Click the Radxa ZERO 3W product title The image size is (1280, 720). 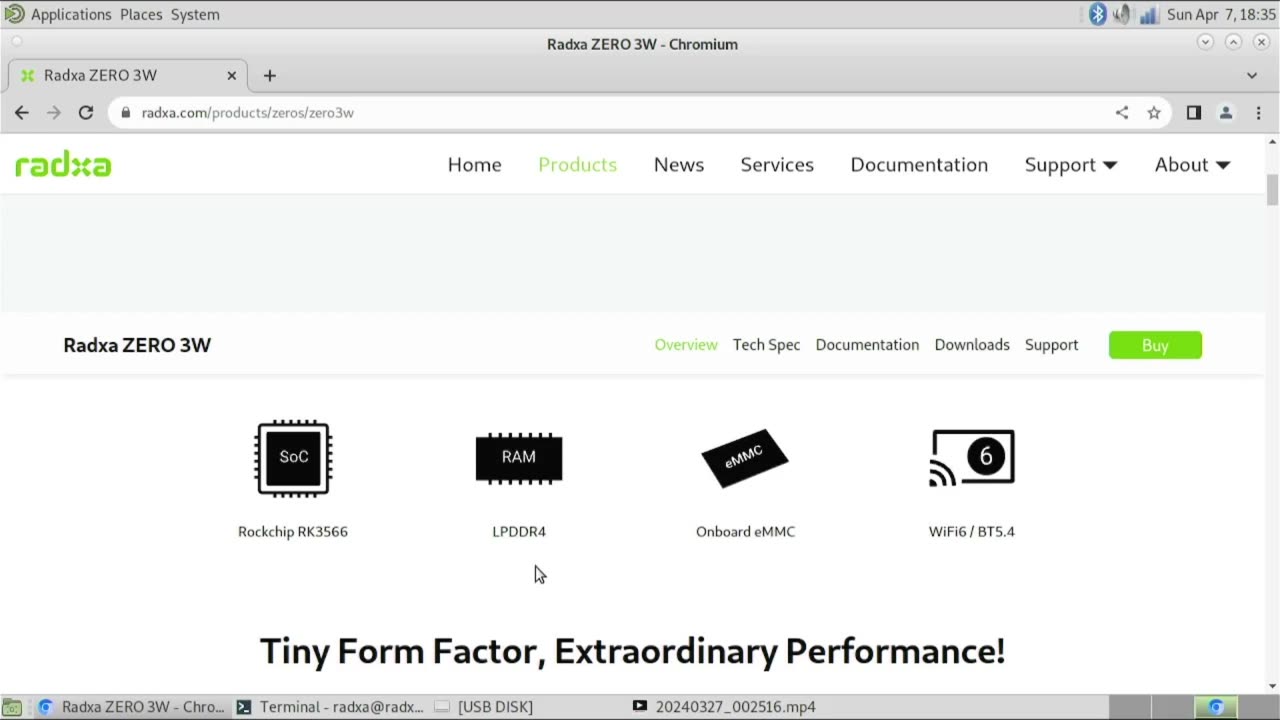[x=137, y=345]
